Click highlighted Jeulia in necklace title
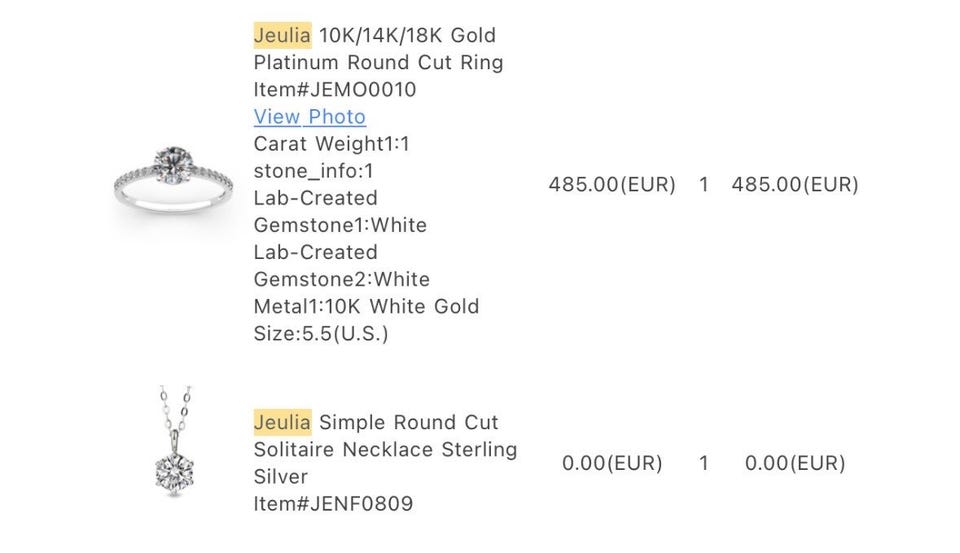Screen dimensions: 960x553 (282, 422)
